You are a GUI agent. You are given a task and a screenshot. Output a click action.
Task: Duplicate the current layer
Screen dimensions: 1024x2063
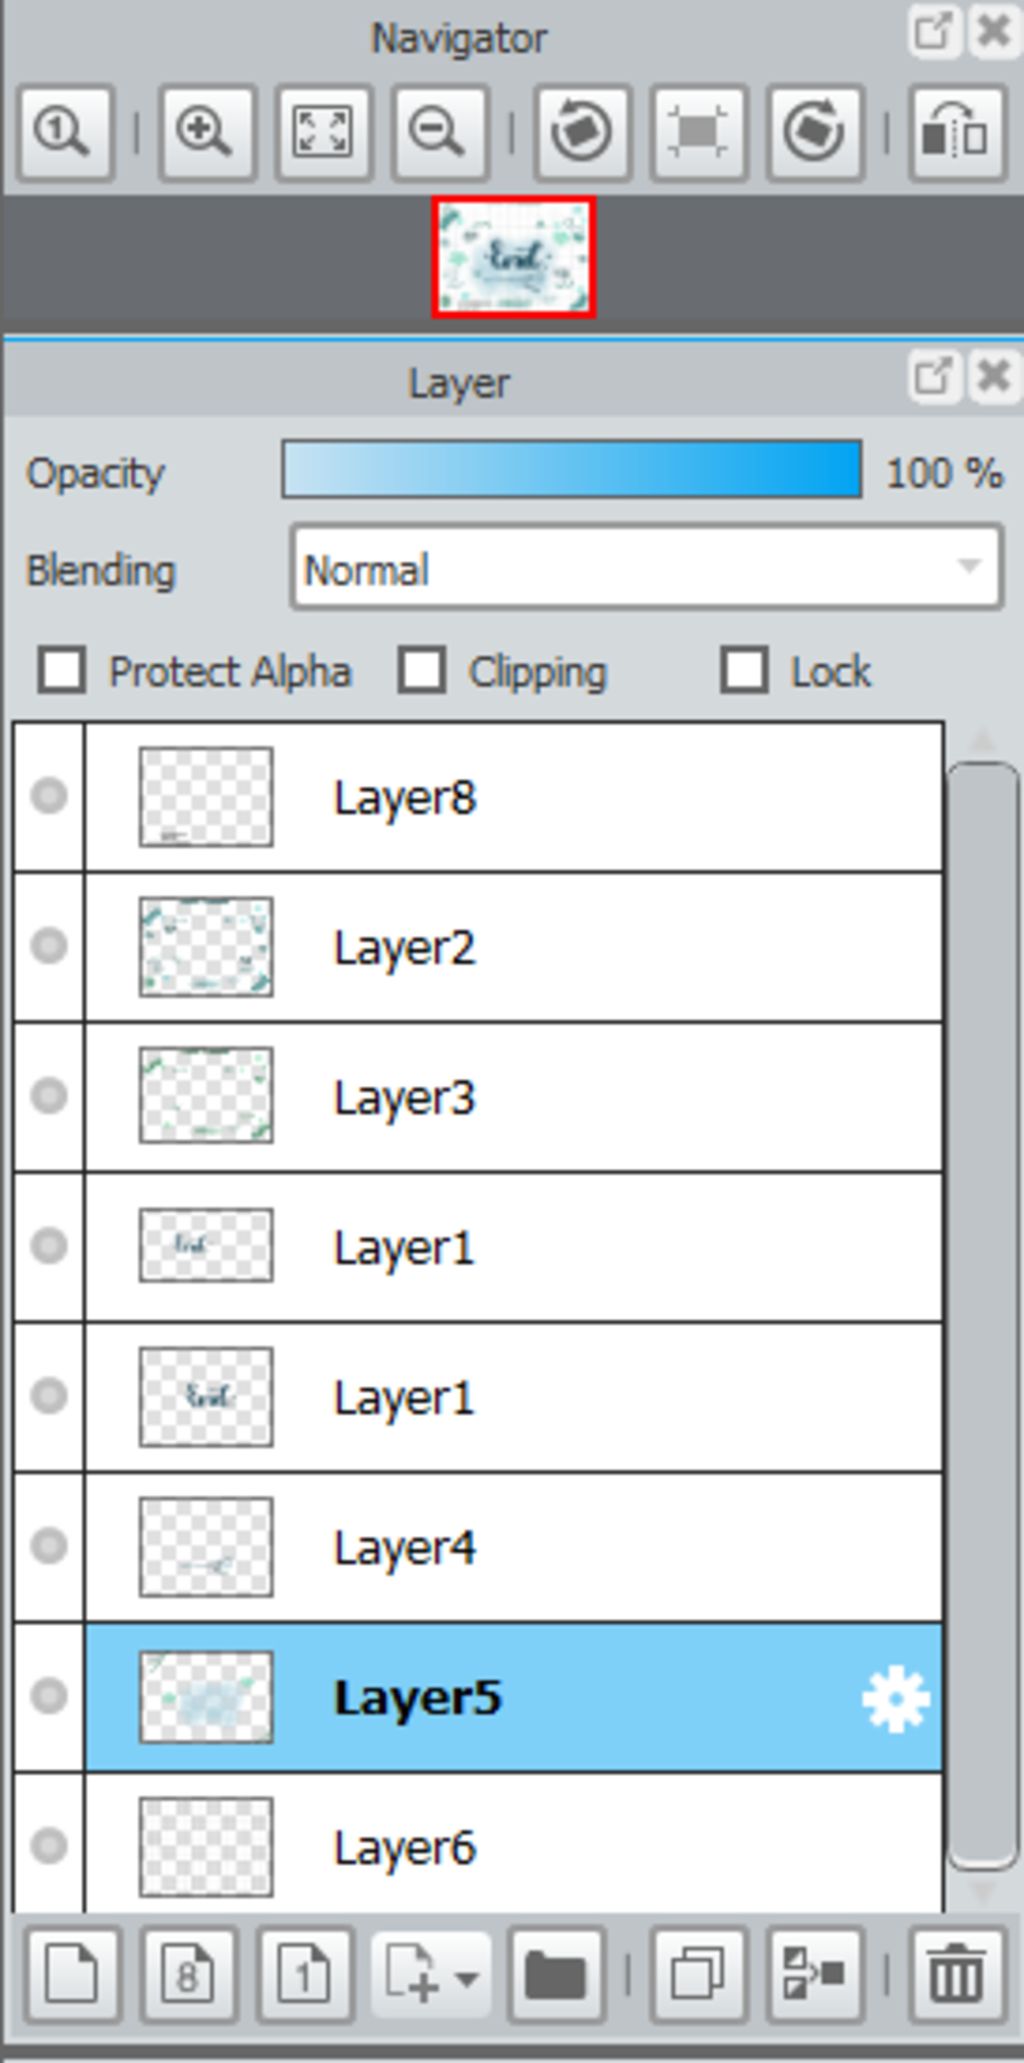click(x=697, y=1973)
